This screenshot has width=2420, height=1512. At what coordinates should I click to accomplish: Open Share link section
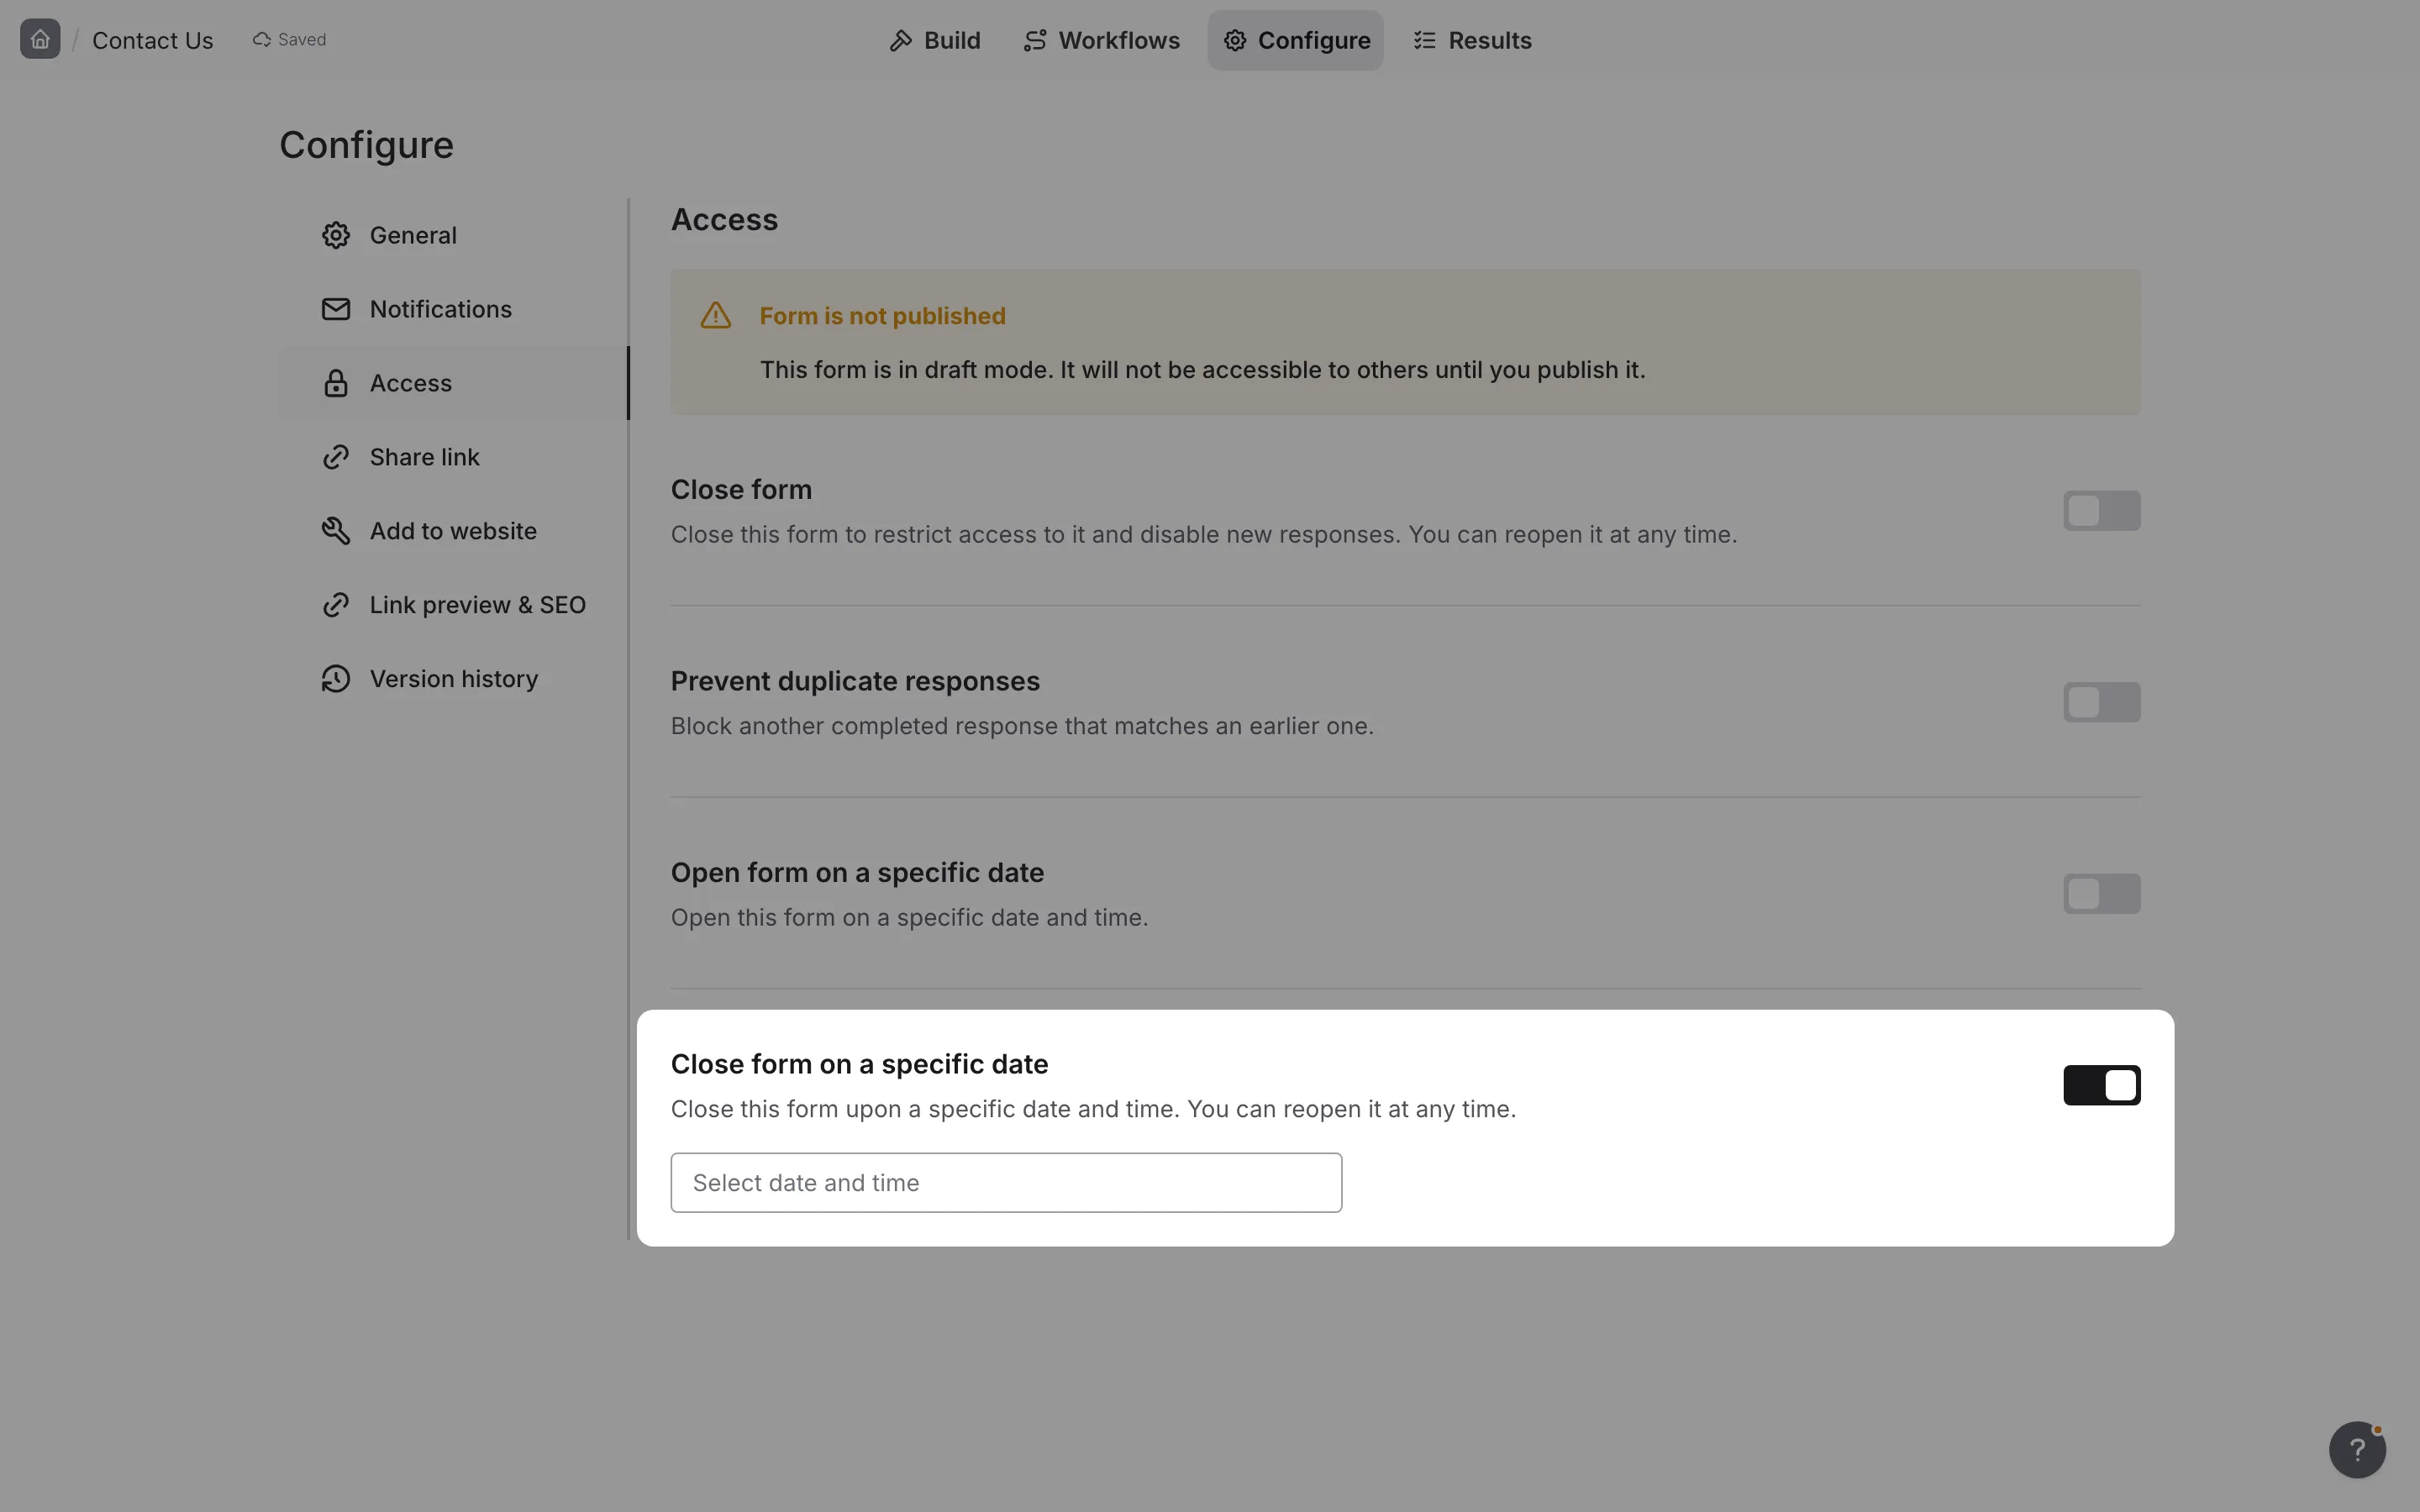453,457
